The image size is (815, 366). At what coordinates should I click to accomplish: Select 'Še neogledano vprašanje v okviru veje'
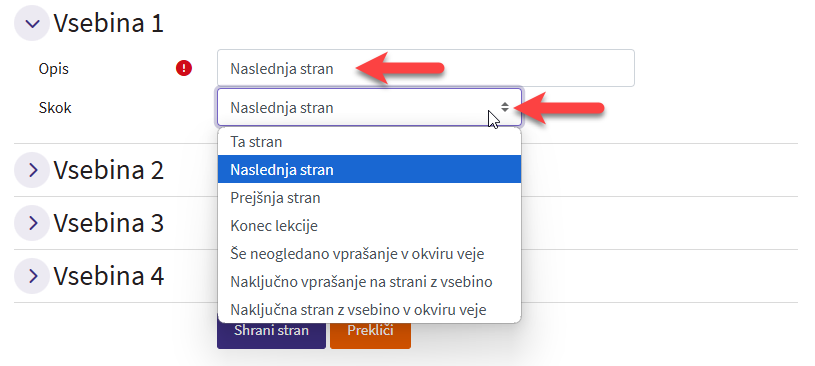(x=369, y=254)
